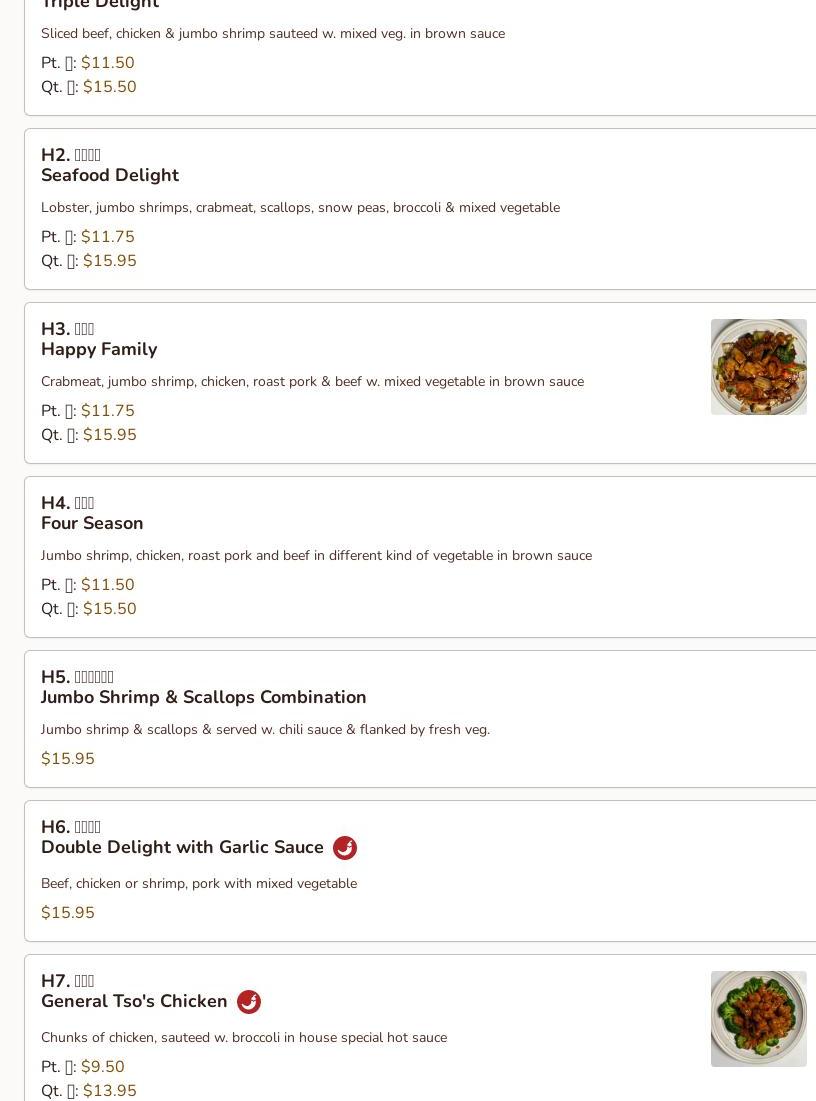Open the General Tso's Chicken photo
Screen dimensions: 816x1101
[x=758, y=1018]
